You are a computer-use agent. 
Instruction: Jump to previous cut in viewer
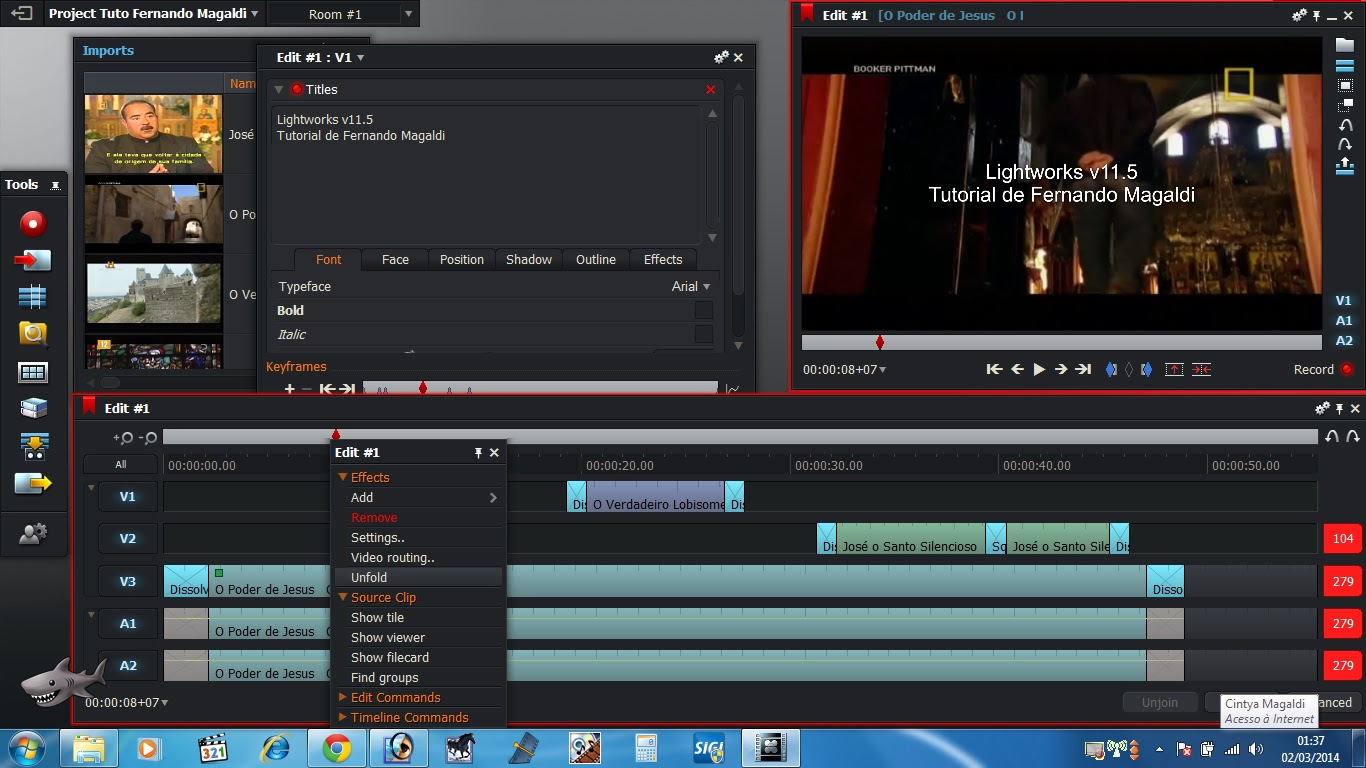pos(994,369)
